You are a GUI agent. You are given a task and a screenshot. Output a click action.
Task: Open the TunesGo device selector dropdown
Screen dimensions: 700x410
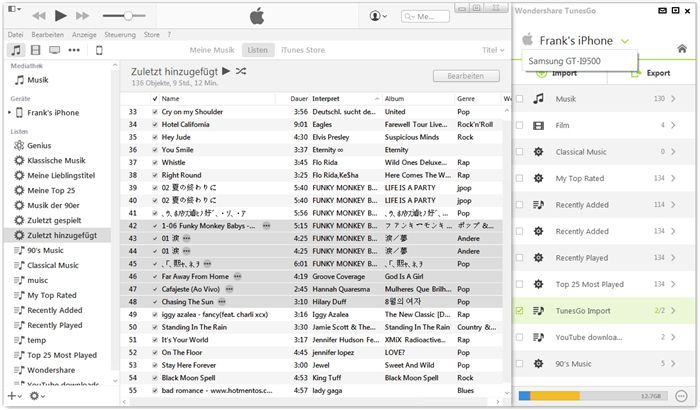pyautogui.click(x=625, y=42)
